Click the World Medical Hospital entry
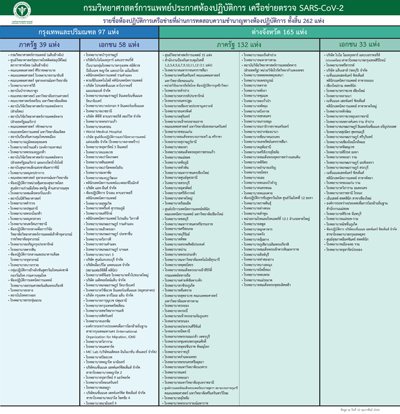Image resolution: width=400 pixels, height=414 pixels. coord(104,132)
